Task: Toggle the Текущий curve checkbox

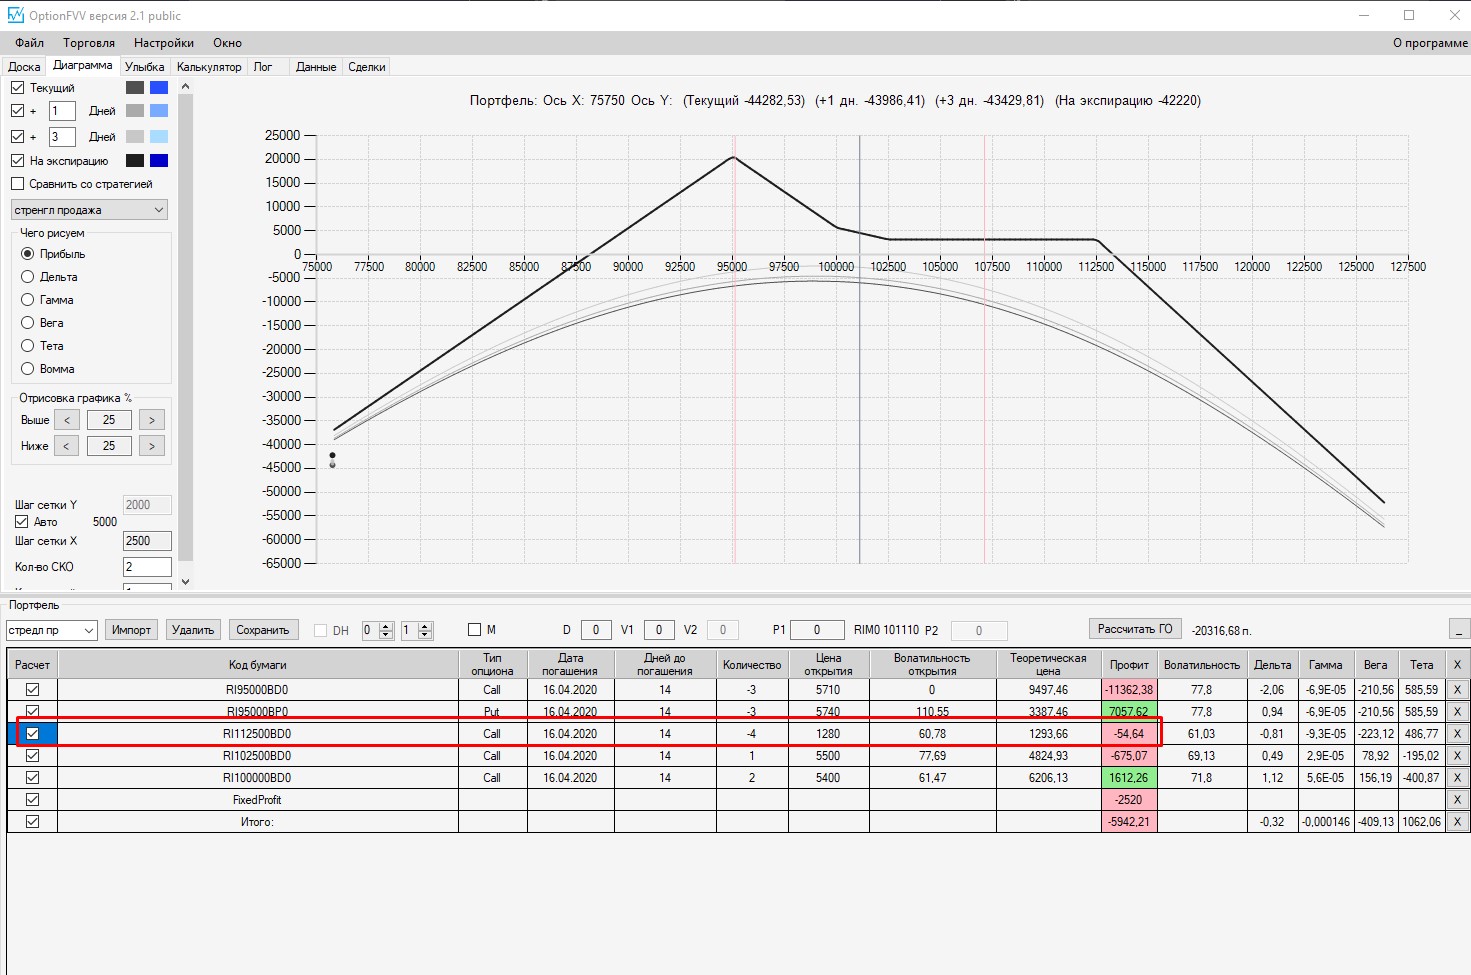Action: [x=17, y=88]
